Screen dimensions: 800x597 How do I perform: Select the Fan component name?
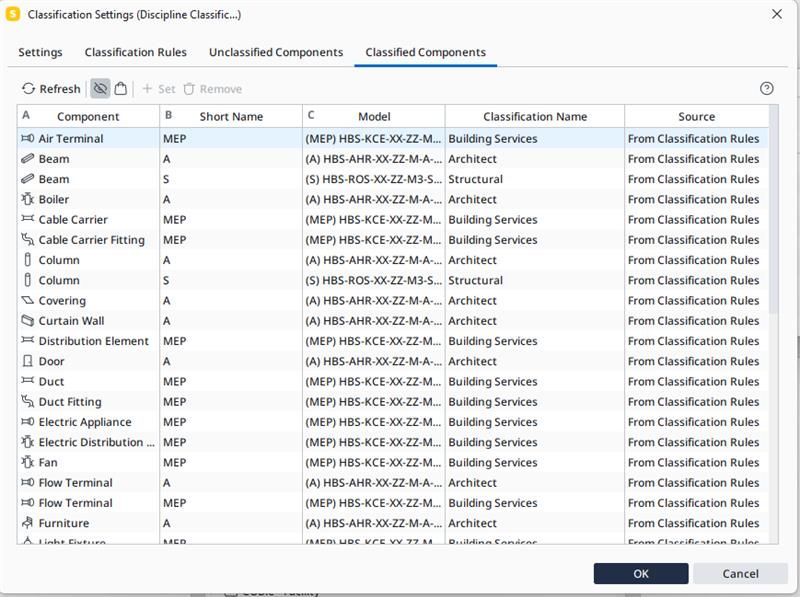pyautogui.click(x=48, y=462)
